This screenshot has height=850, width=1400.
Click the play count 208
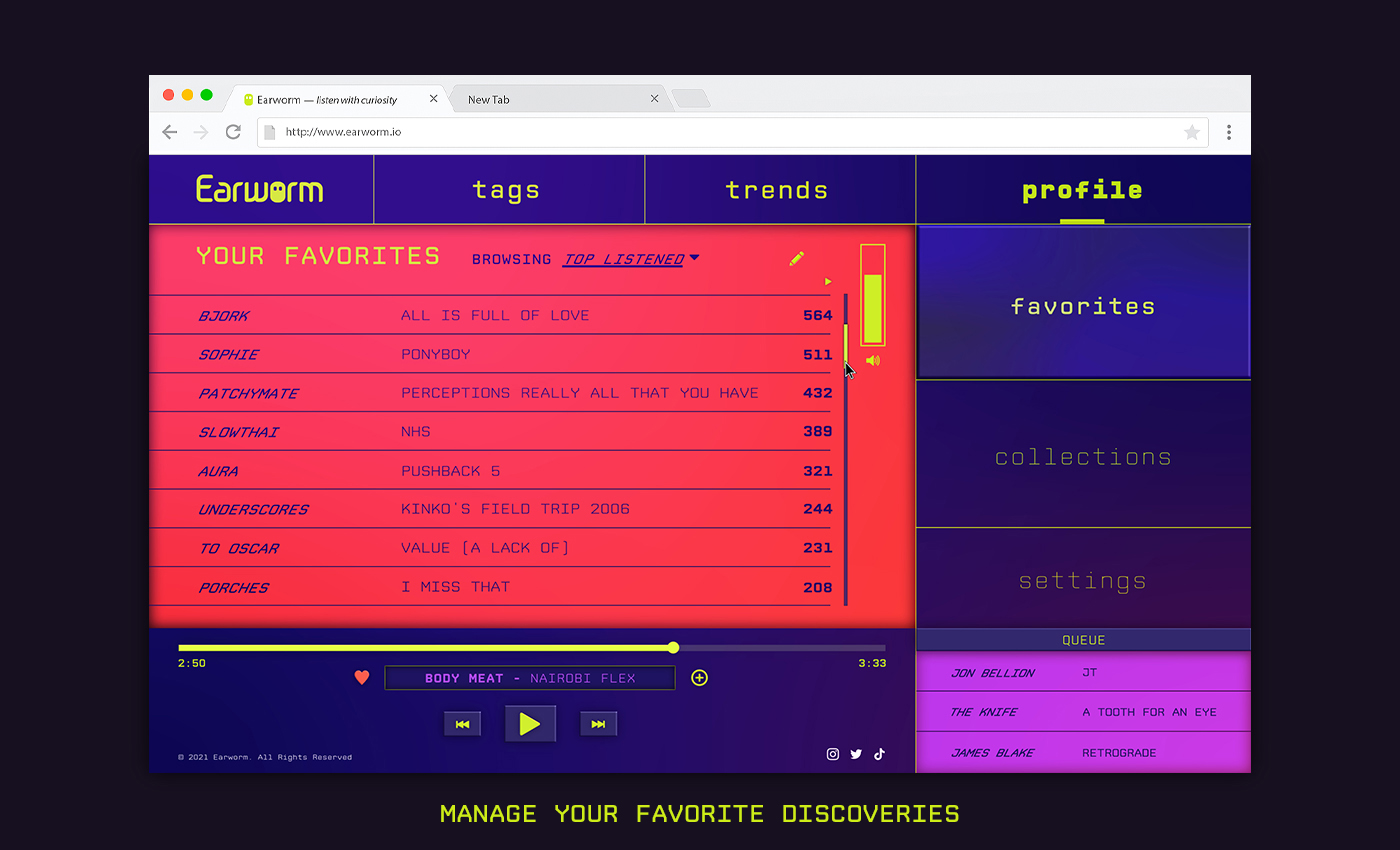coord(817,587)
